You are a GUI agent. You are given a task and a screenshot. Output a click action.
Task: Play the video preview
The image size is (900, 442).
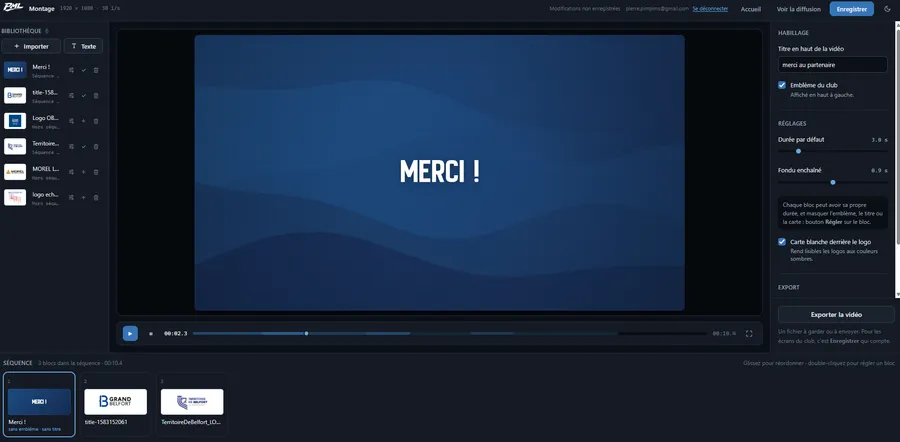130,334
